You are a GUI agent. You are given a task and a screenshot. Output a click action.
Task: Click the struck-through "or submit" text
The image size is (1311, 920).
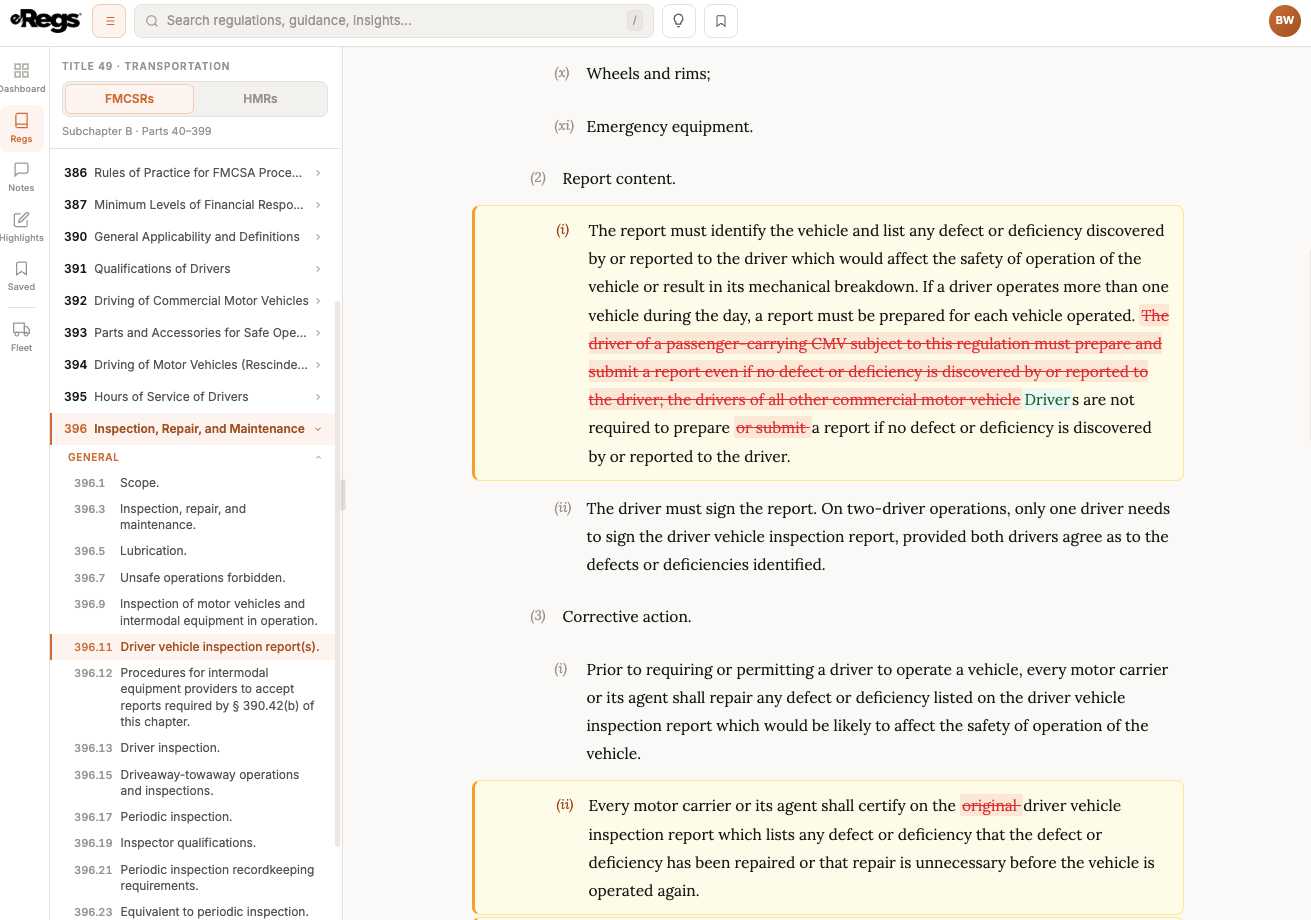coord(773,428)
